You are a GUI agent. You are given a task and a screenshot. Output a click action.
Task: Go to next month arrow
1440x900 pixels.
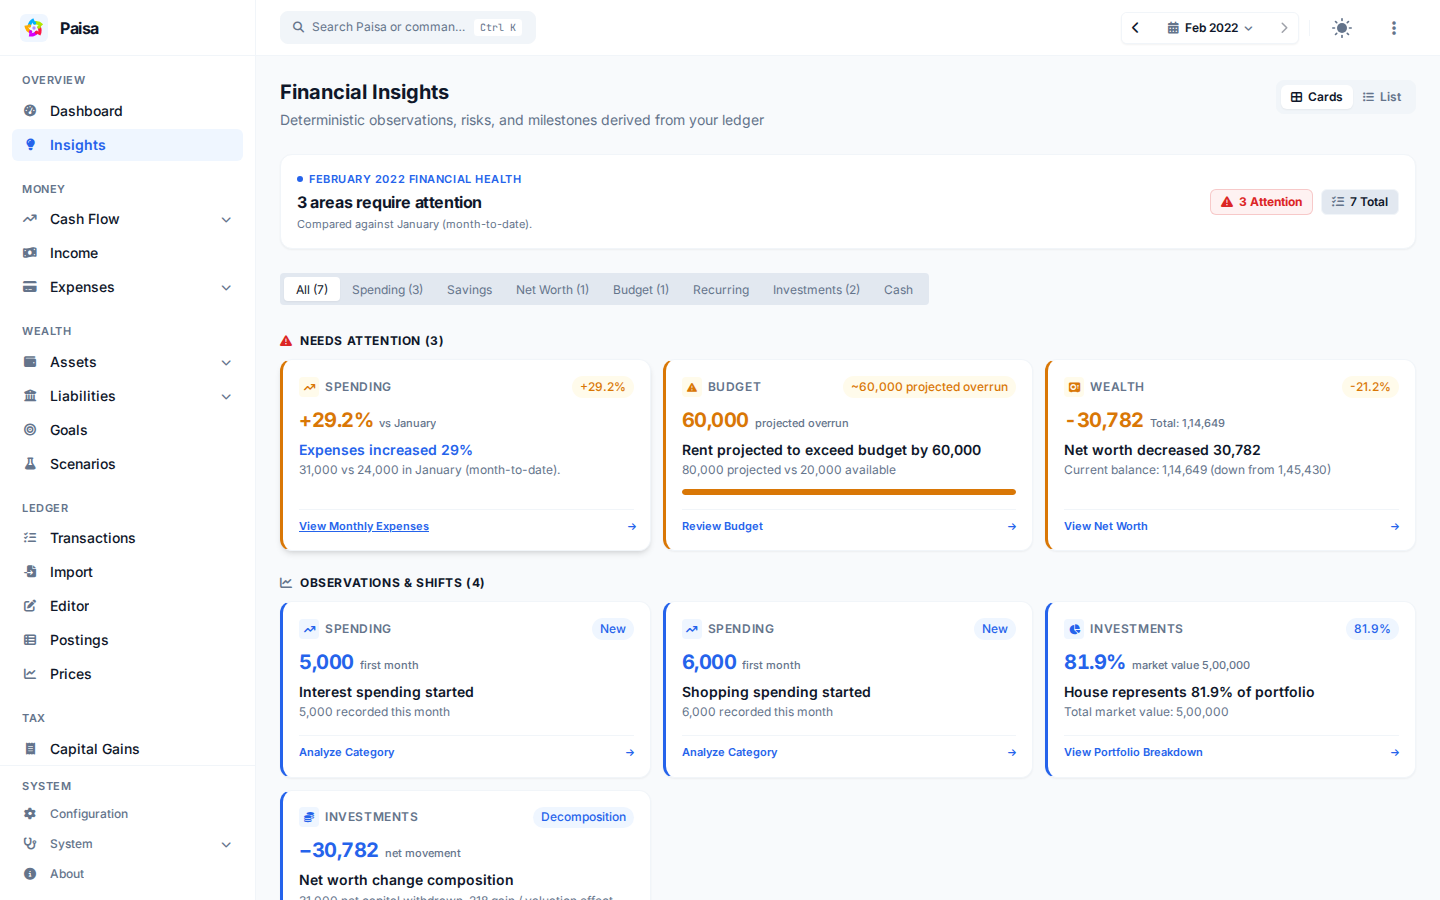point(1284,28)
